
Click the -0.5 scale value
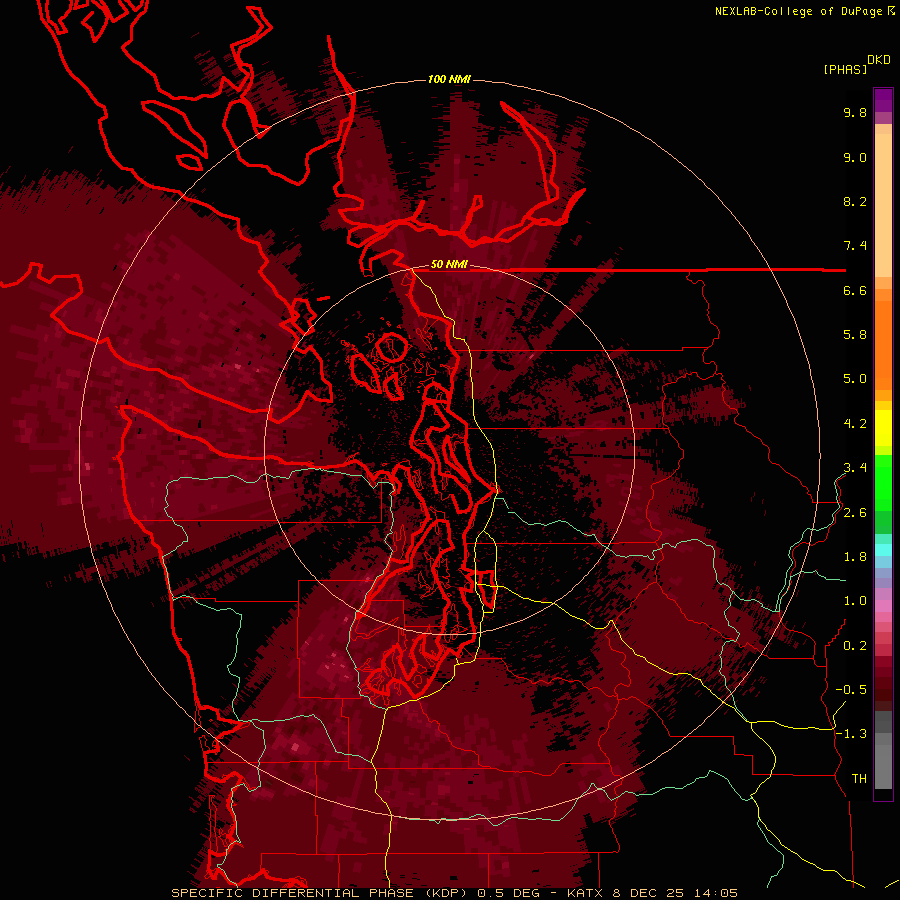(851, 690)
